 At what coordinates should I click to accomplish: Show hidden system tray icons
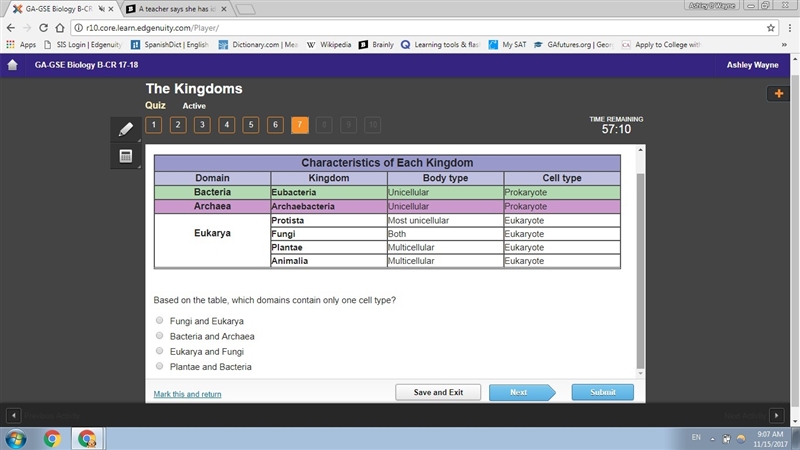pyautogui.click(x=712, y=439)
